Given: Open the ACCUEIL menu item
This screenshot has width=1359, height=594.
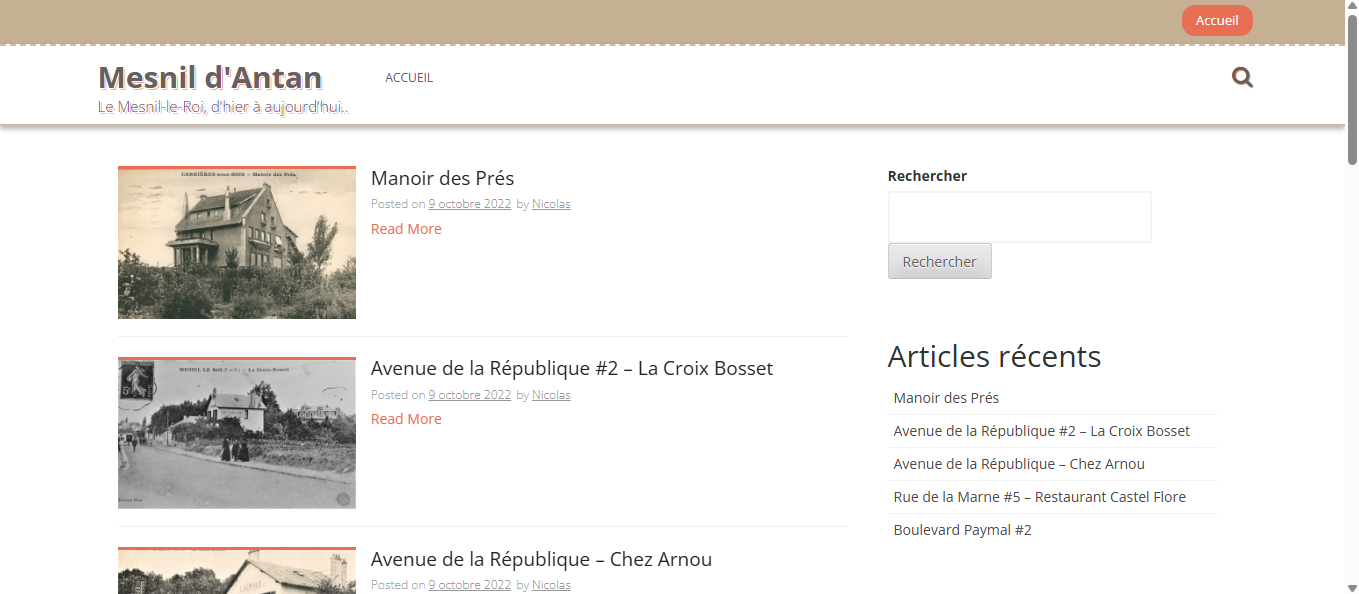Looking at the screenshot, I should tap(409, 77).
